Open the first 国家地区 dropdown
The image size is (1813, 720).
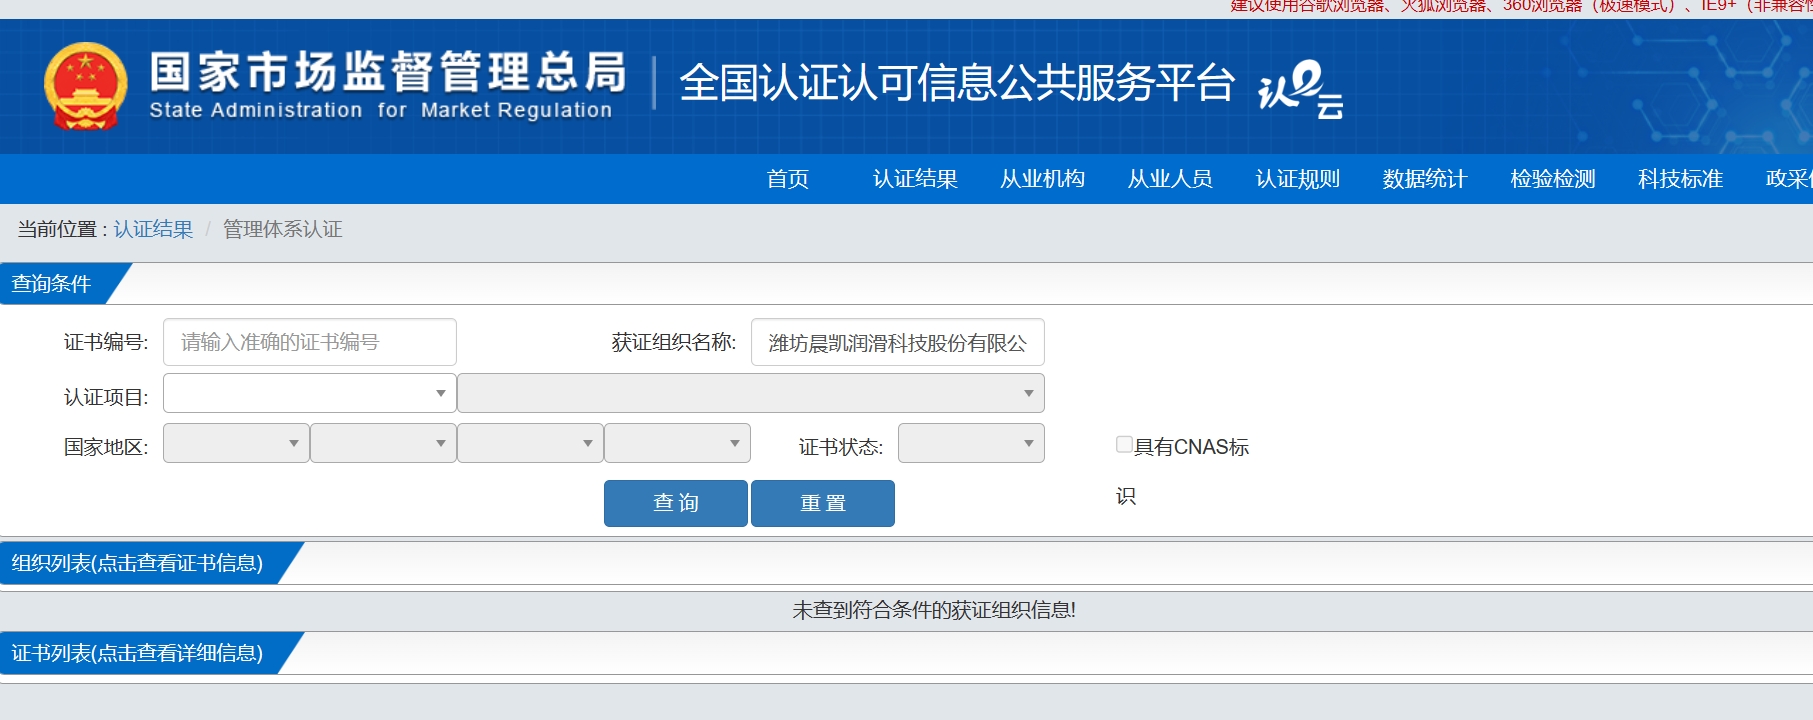point(236,443)
